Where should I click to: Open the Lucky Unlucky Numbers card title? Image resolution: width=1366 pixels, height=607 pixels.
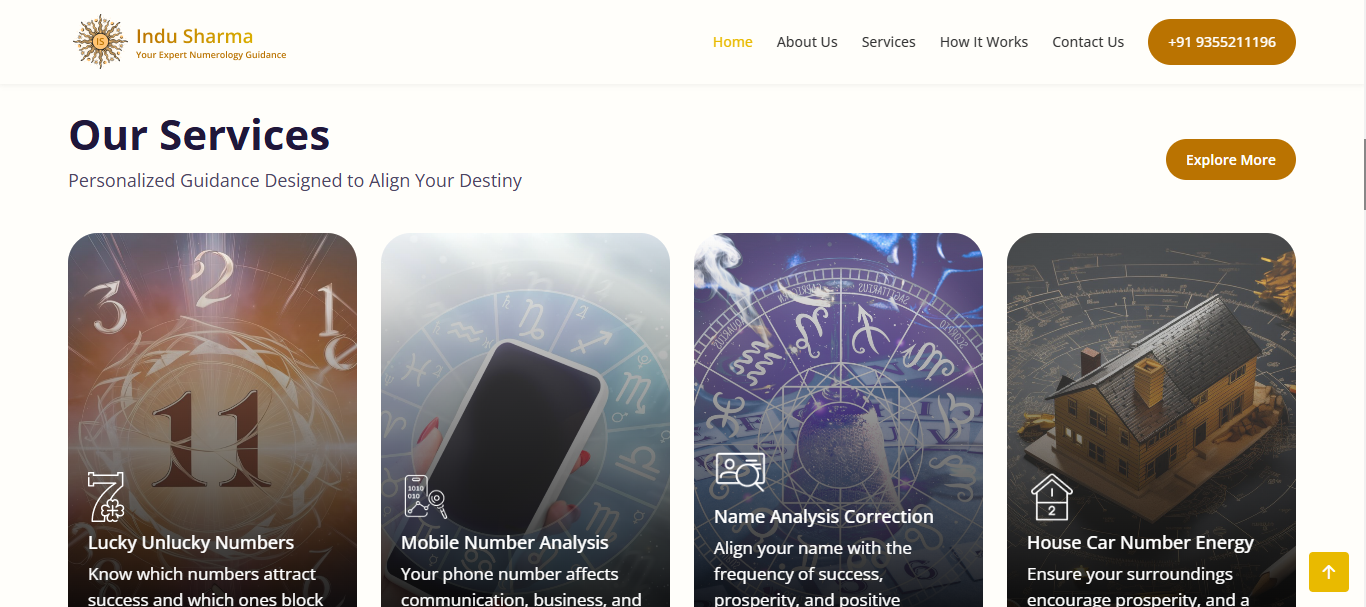pos(191,543)
